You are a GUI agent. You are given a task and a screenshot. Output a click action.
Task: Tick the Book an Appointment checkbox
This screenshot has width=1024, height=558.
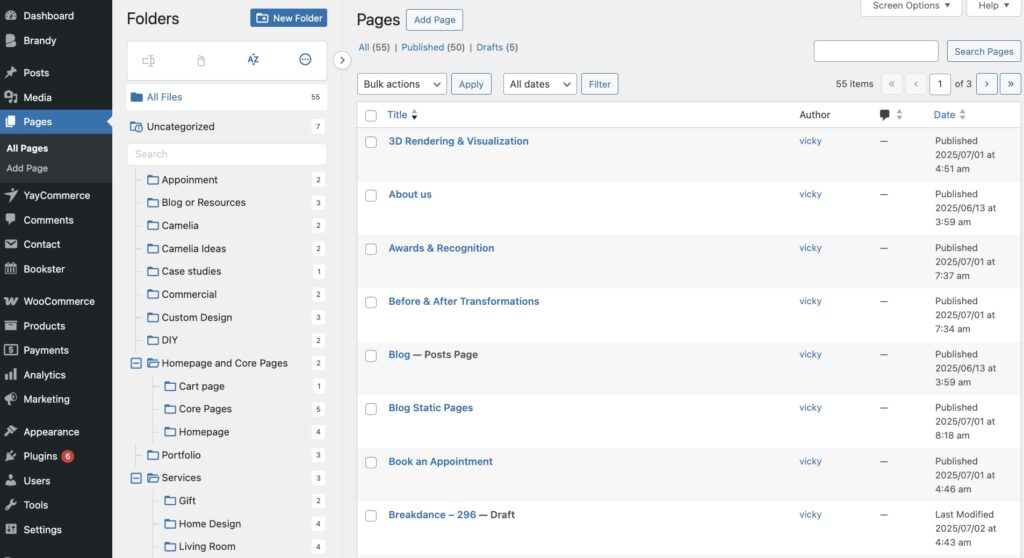coord(371,463)
